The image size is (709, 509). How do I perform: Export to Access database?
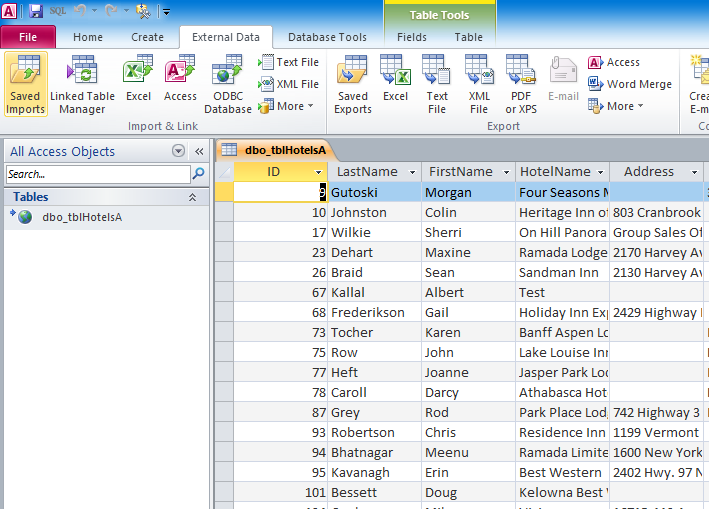click(x=614, y=62)
